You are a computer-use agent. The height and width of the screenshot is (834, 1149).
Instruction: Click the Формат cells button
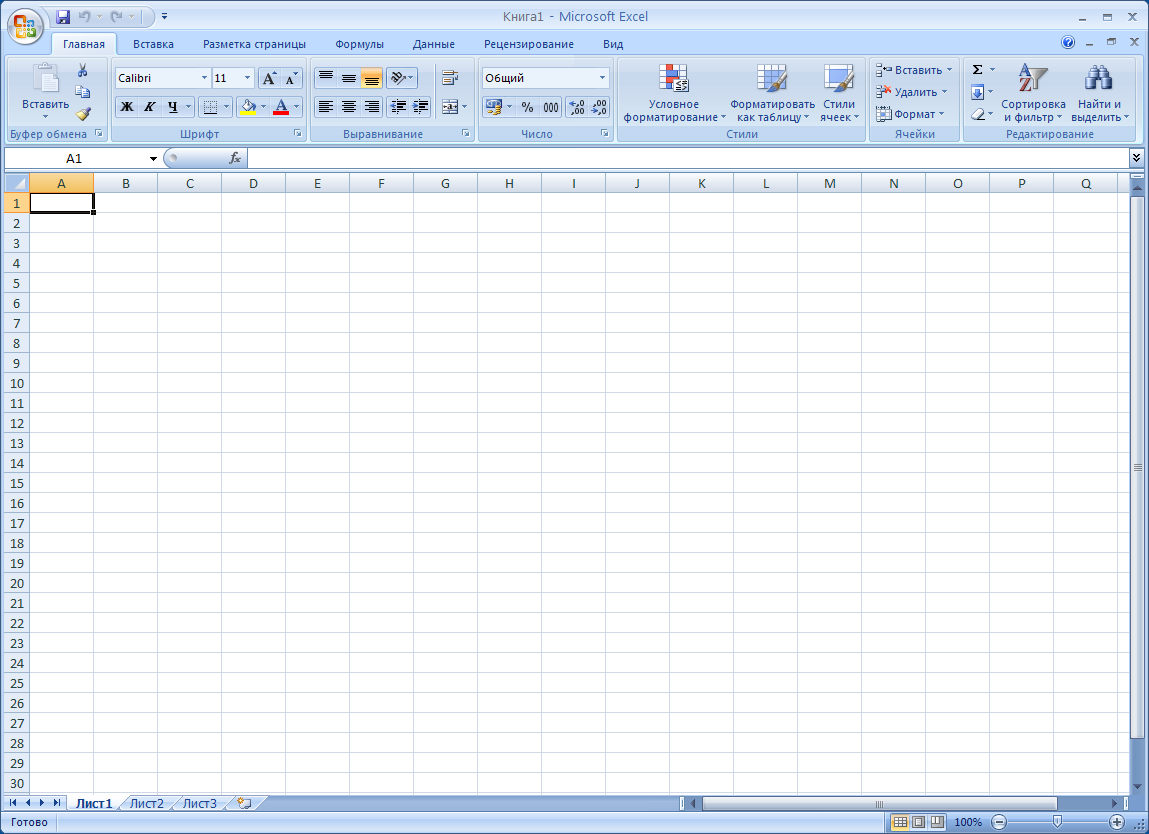point(910,114)
